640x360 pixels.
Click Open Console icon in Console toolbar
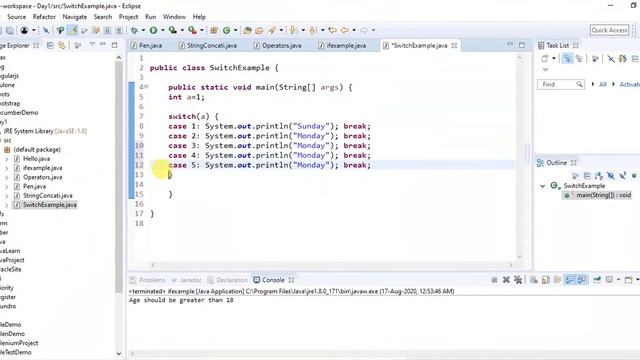click(x=628, y=280)
